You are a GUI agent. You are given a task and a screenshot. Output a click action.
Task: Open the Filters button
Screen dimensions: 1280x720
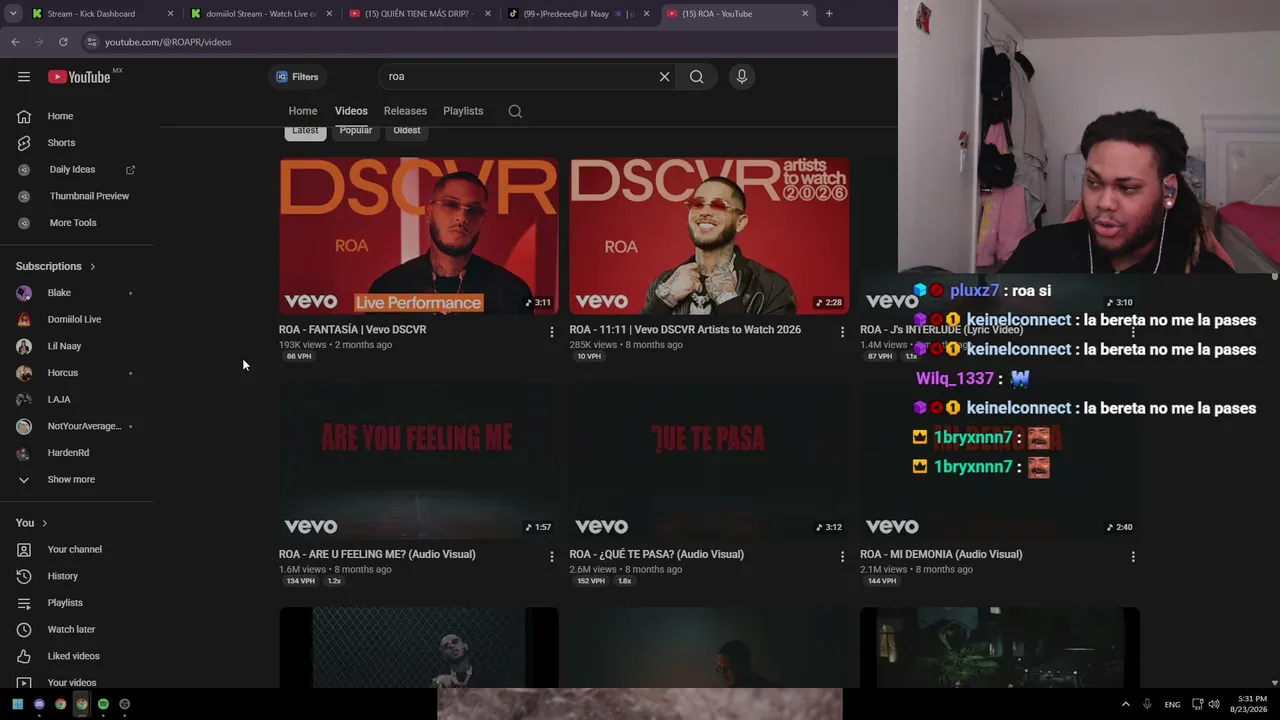(297, 77)
